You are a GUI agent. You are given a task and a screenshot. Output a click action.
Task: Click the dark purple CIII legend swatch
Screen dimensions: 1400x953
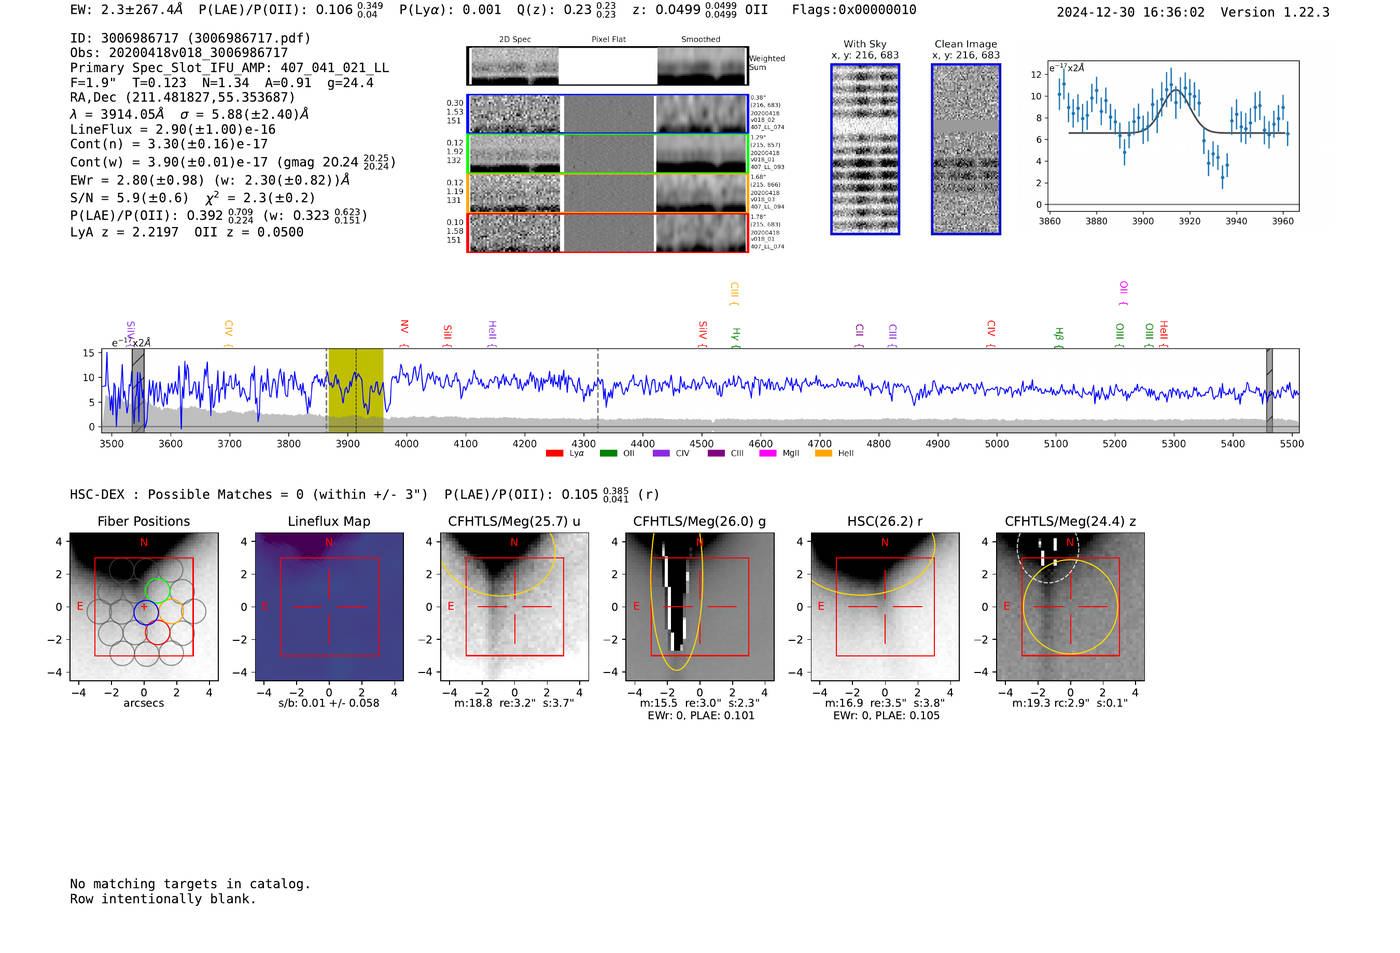pos(716,453)
